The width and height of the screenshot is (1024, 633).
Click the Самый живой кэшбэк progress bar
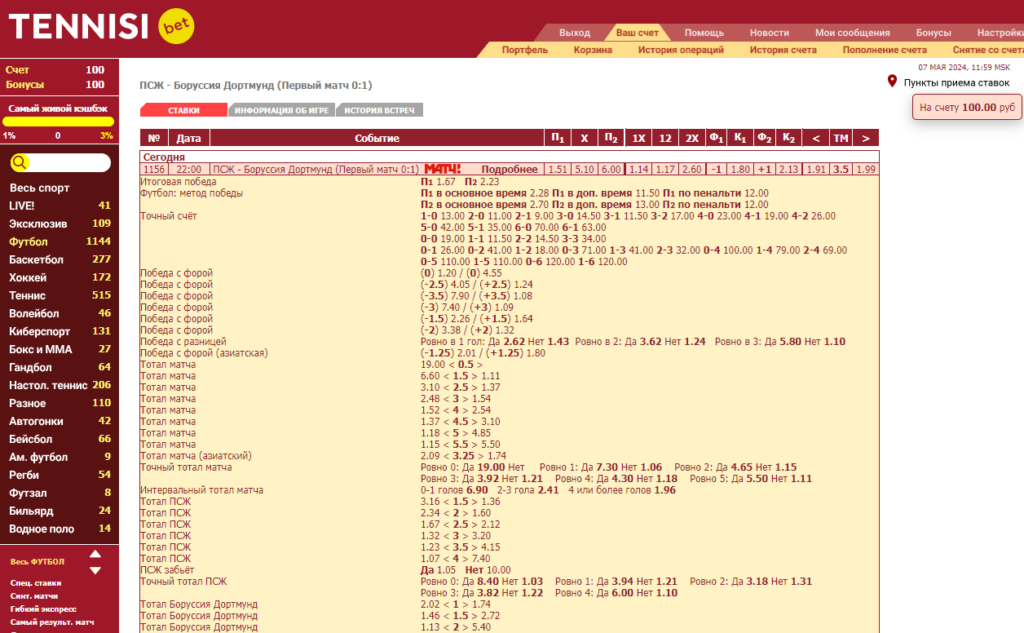pos(58,122)
